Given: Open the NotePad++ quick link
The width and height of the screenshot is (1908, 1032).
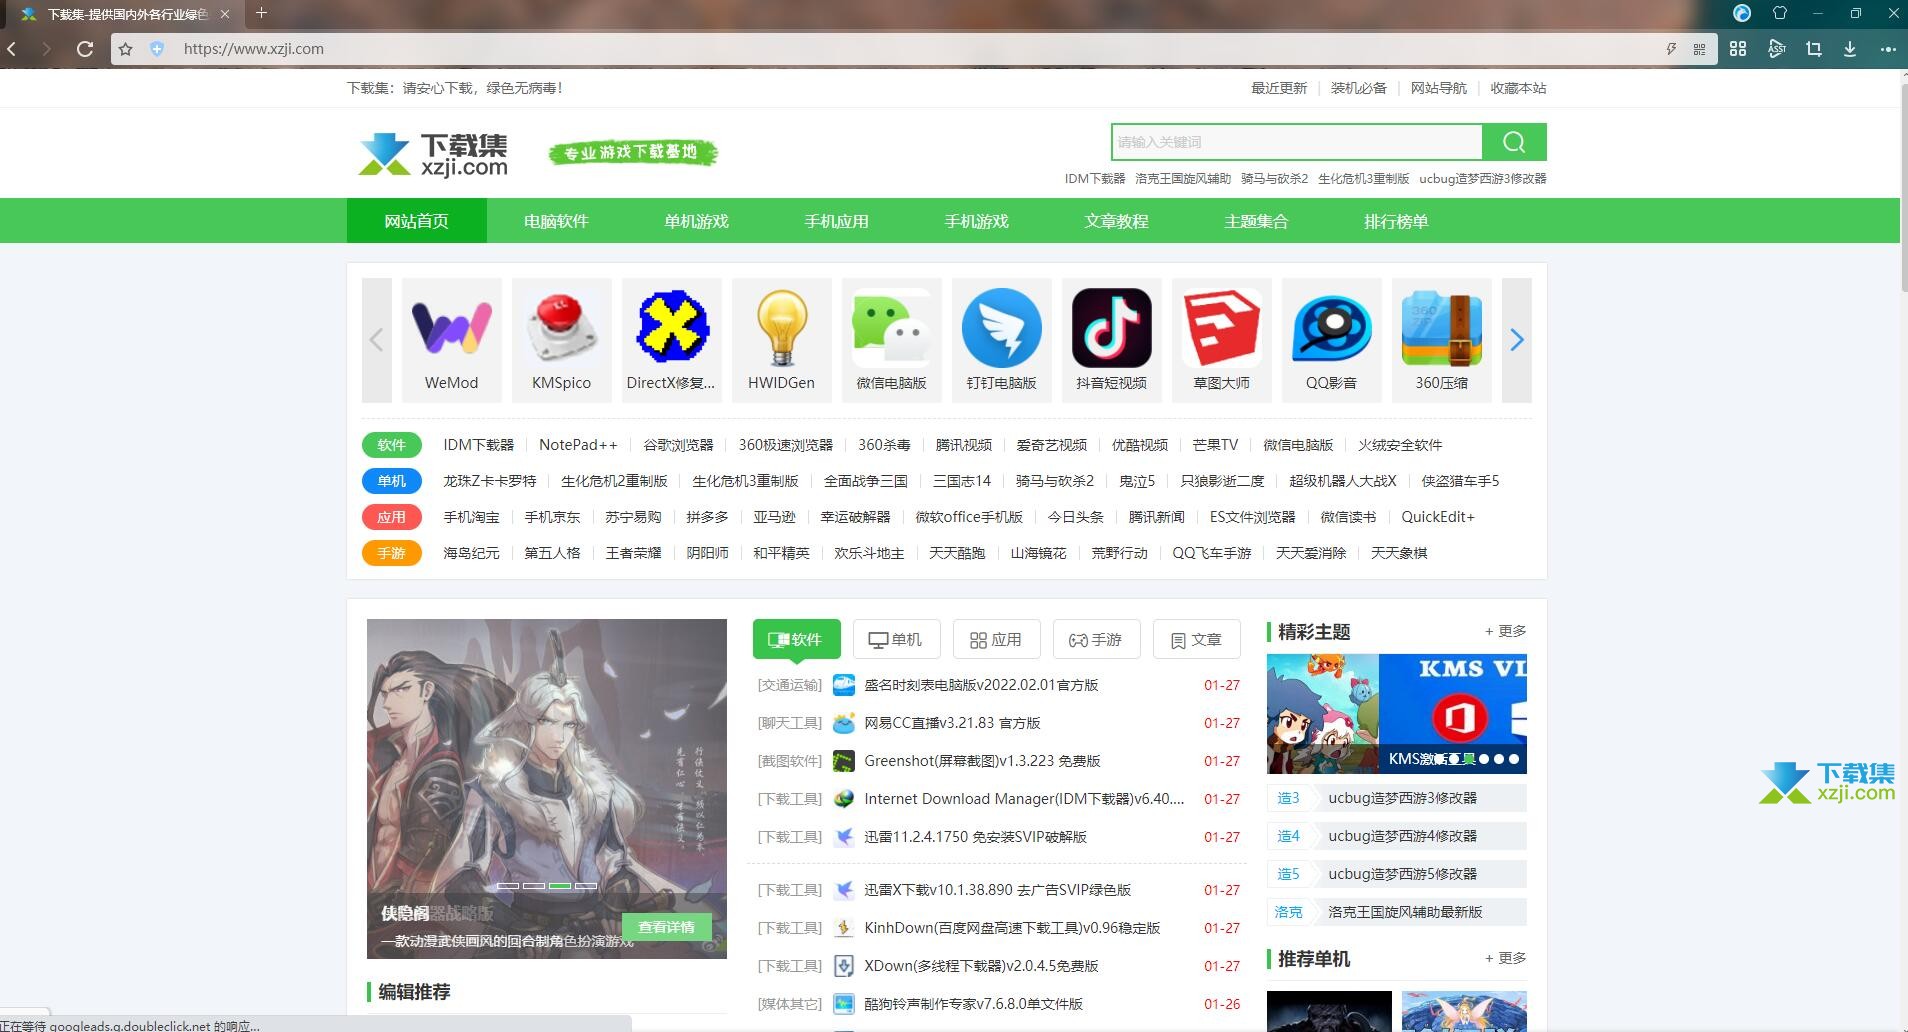Looking at the screenshot, I should [x=578, y=445].
